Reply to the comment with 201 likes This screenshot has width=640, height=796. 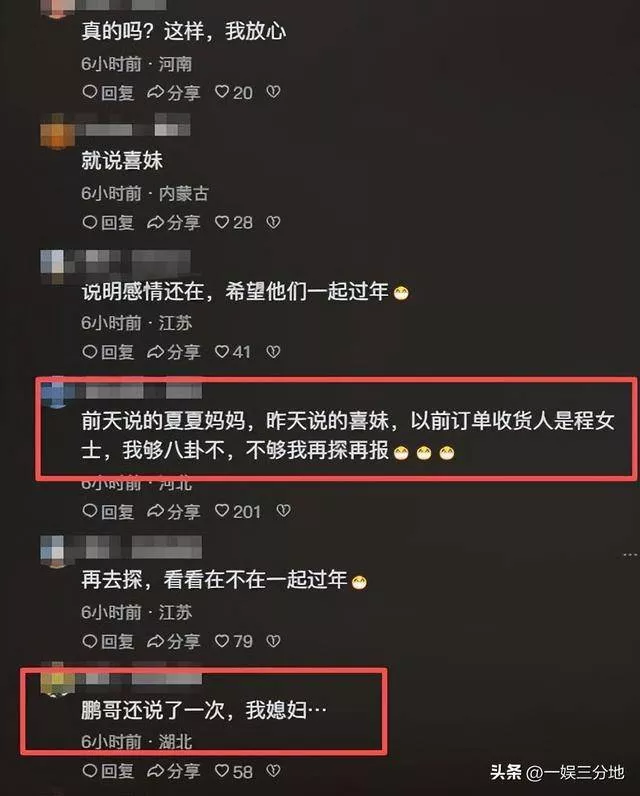(108, 511)
